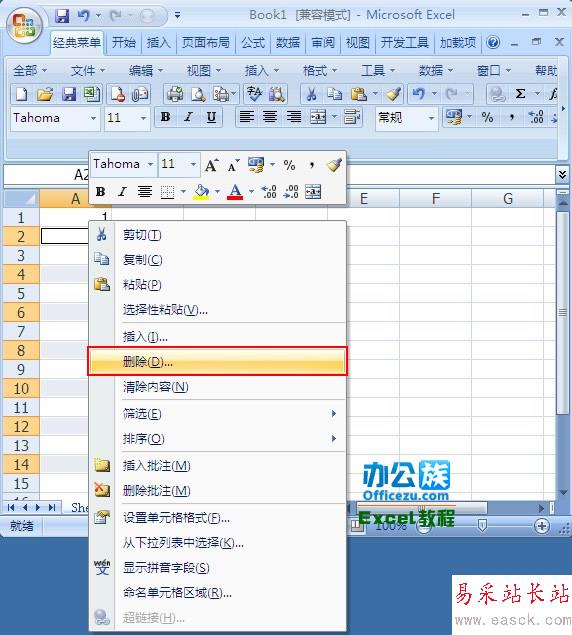The height and width of the screenshot is (635, 572).
Task: Click Decrease Decimal in mini toolbar
Action: click(x=291, y=192)
